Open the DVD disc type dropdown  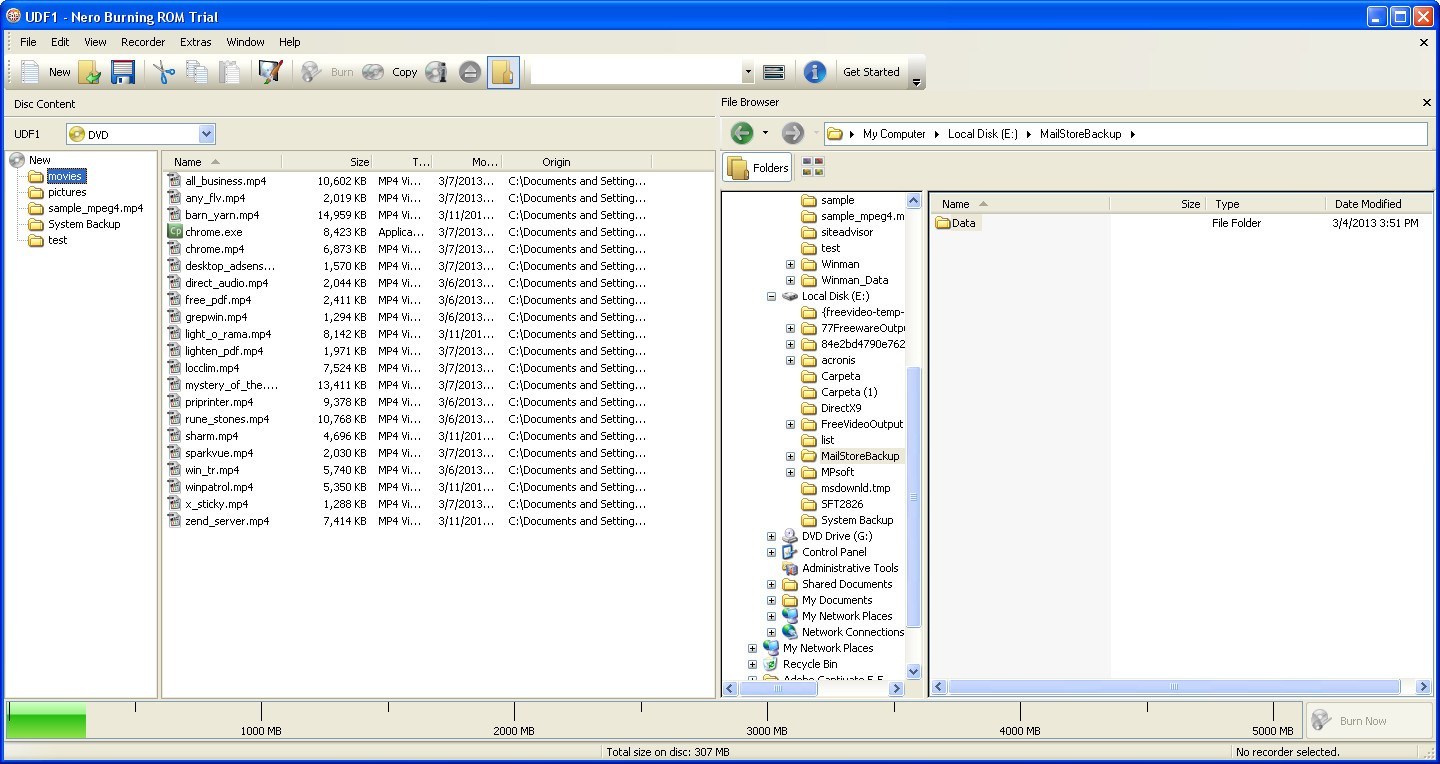click(206, 133)
